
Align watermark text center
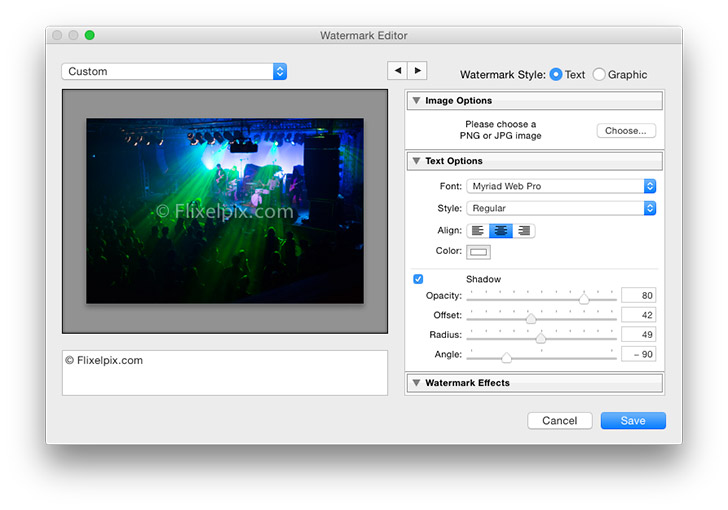coord(500,230)
